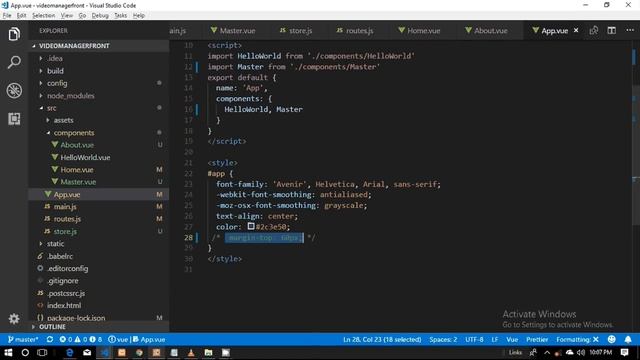Open the Explorer view in activity bar
640x360 pixels.
click(14, 34)
